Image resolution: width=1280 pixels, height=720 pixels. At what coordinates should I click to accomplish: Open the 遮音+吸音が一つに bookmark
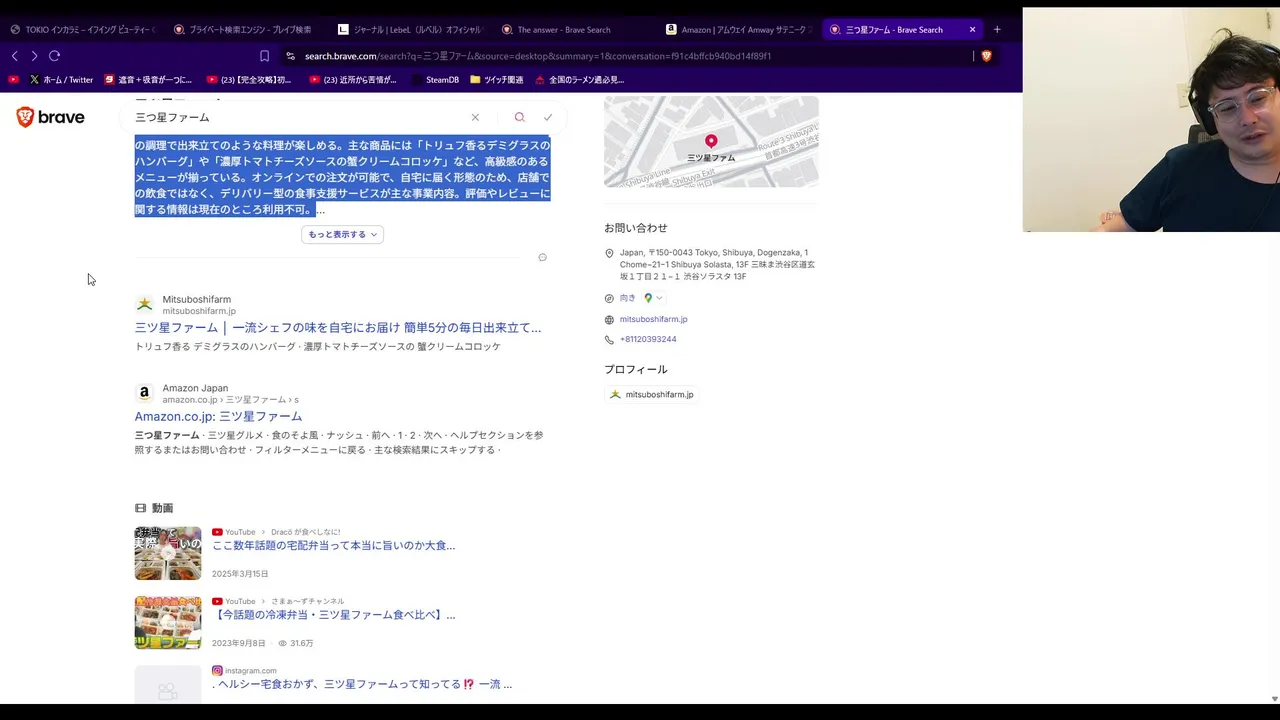(148, 79)
